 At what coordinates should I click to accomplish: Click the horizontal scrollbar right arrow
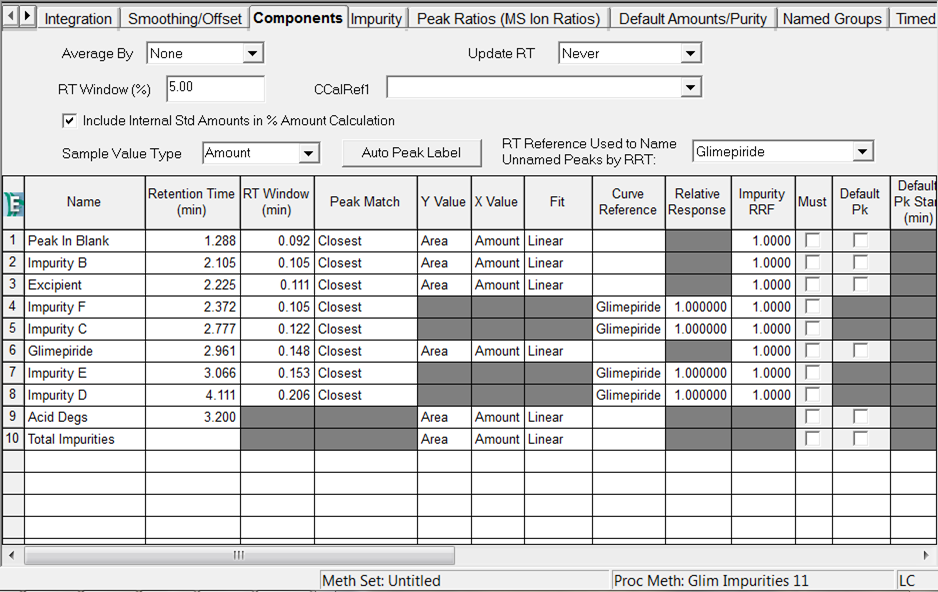click(x=926, y=556)
